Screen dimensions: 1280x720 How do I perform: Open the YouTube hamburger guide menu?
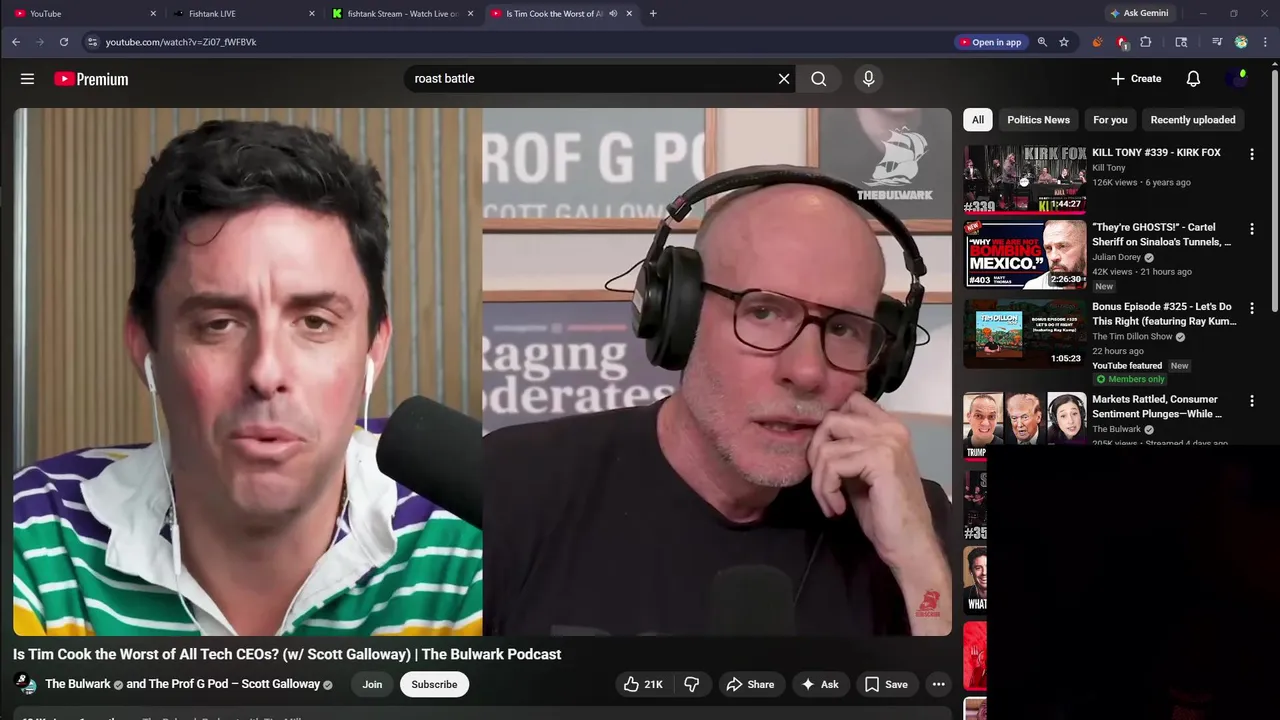(x=27, y=79)
